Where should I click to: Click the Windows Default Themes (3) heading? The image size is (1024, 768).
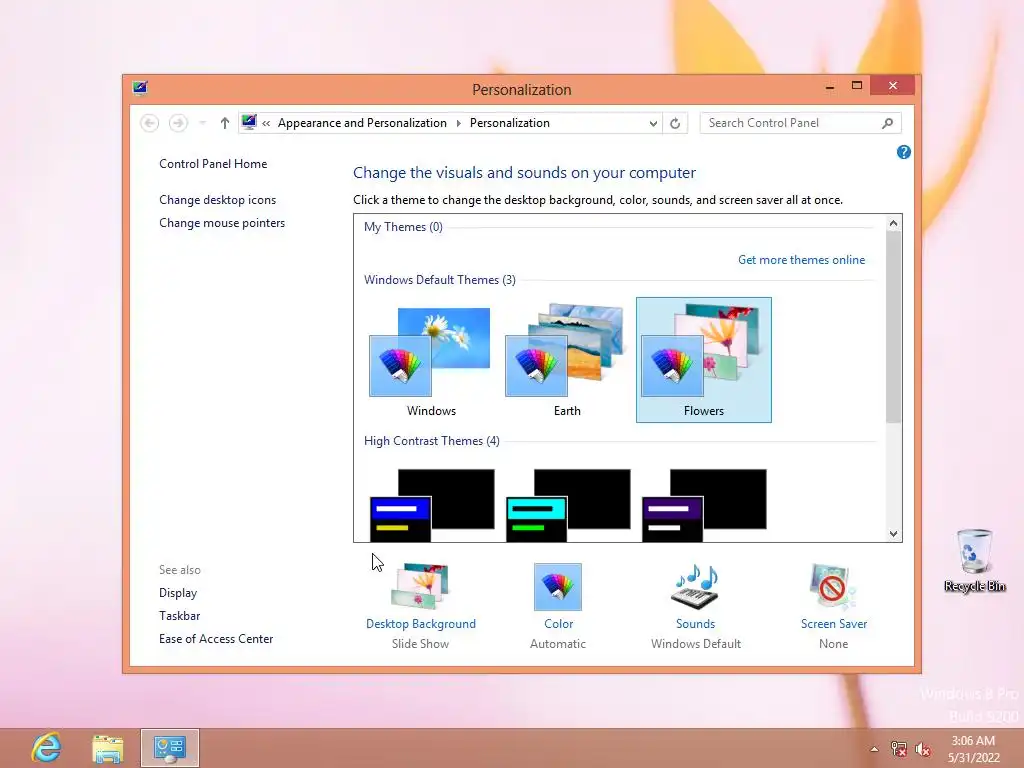click(x=440, y=280)
